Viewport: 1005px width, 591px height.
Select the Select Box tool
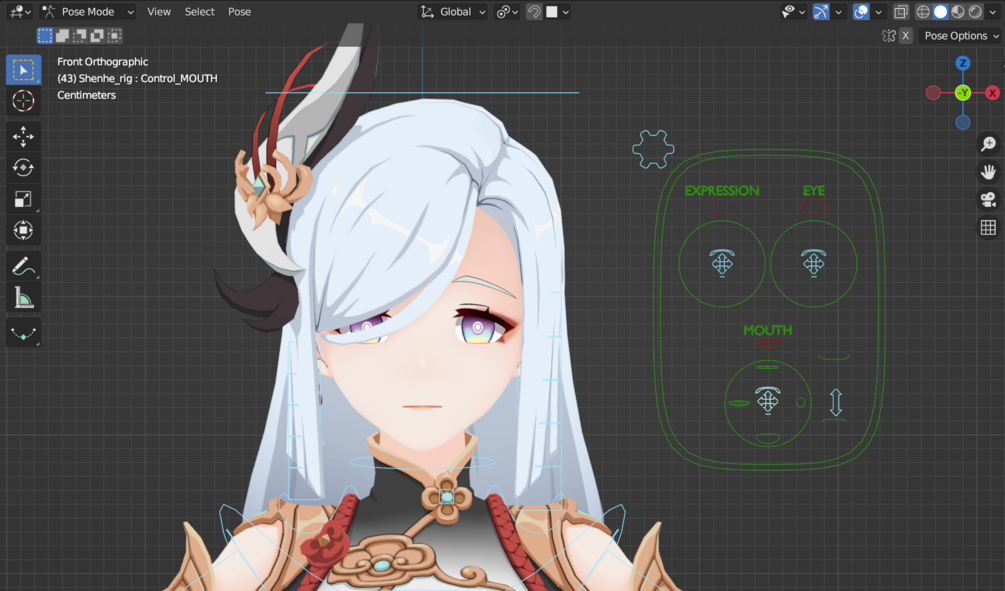click(x=23, y=69)
